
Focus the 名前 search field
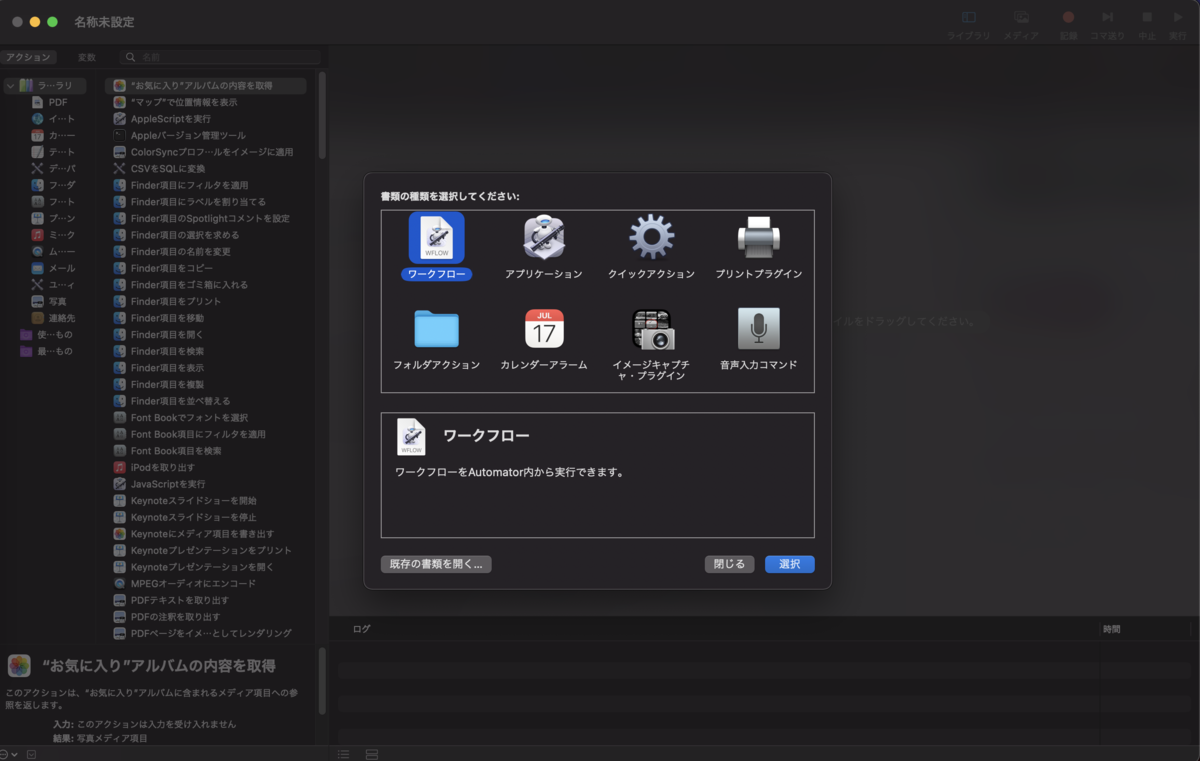(220, 58)
